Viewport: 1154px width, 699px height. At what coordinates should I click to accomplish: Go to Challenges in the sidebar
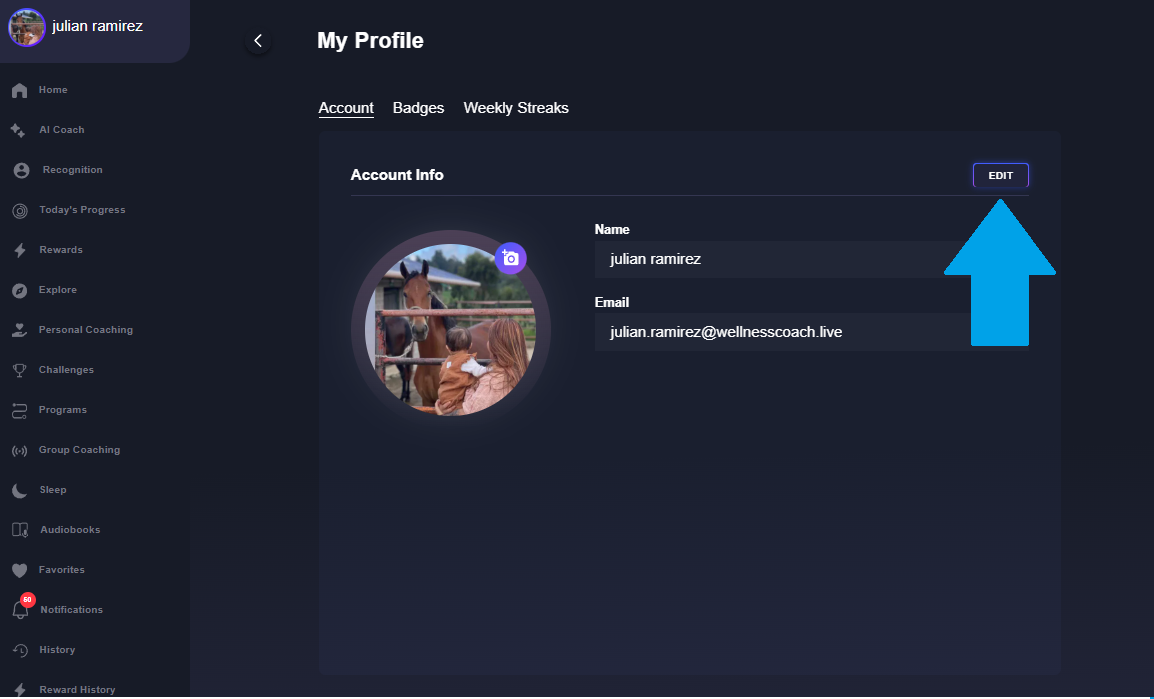click(66, 370)
